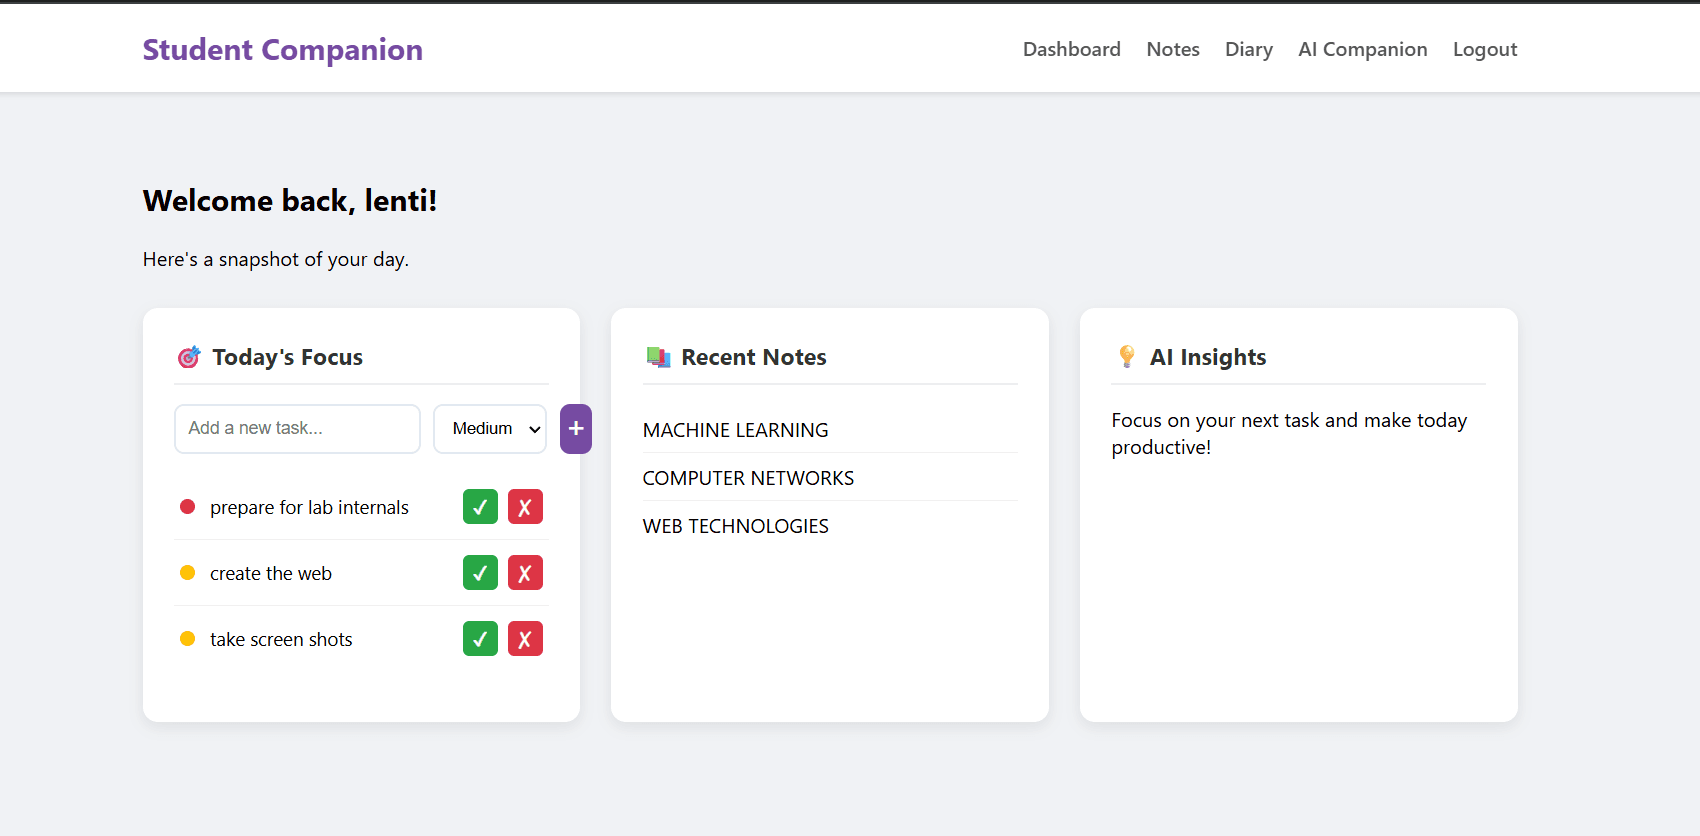
Task: Remove the 'create the web' task
Action: (x=525, y=573)
